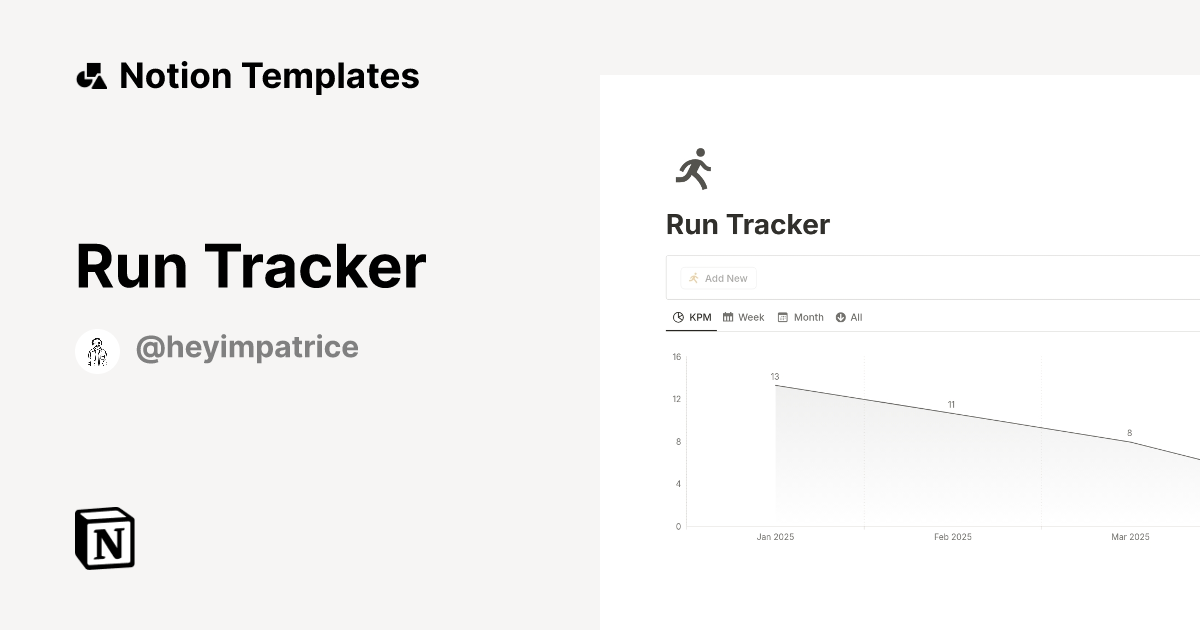Select the calendar icon beside Week
This screenshot has height=630, width=1200.
point(727,317)
